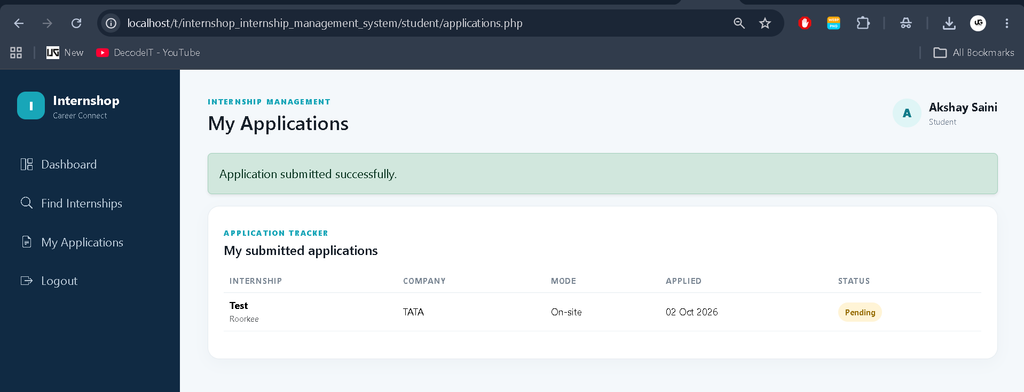The height and width of the screenshot is (392, 1024).
Task: Click the Akshay Saini user name
Action: click(x=963, y=108)
